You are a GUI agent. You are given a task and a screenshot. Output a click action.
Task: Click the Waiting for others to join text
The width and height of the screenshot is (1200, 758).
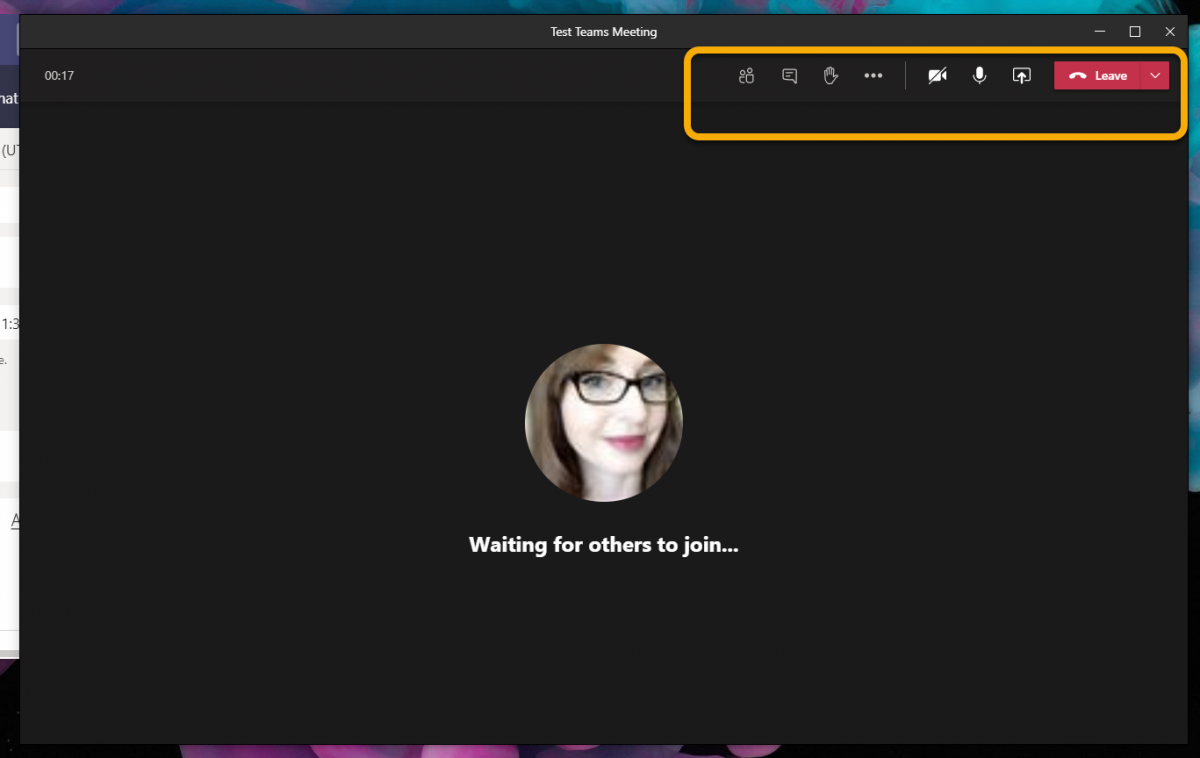[604, 546]
